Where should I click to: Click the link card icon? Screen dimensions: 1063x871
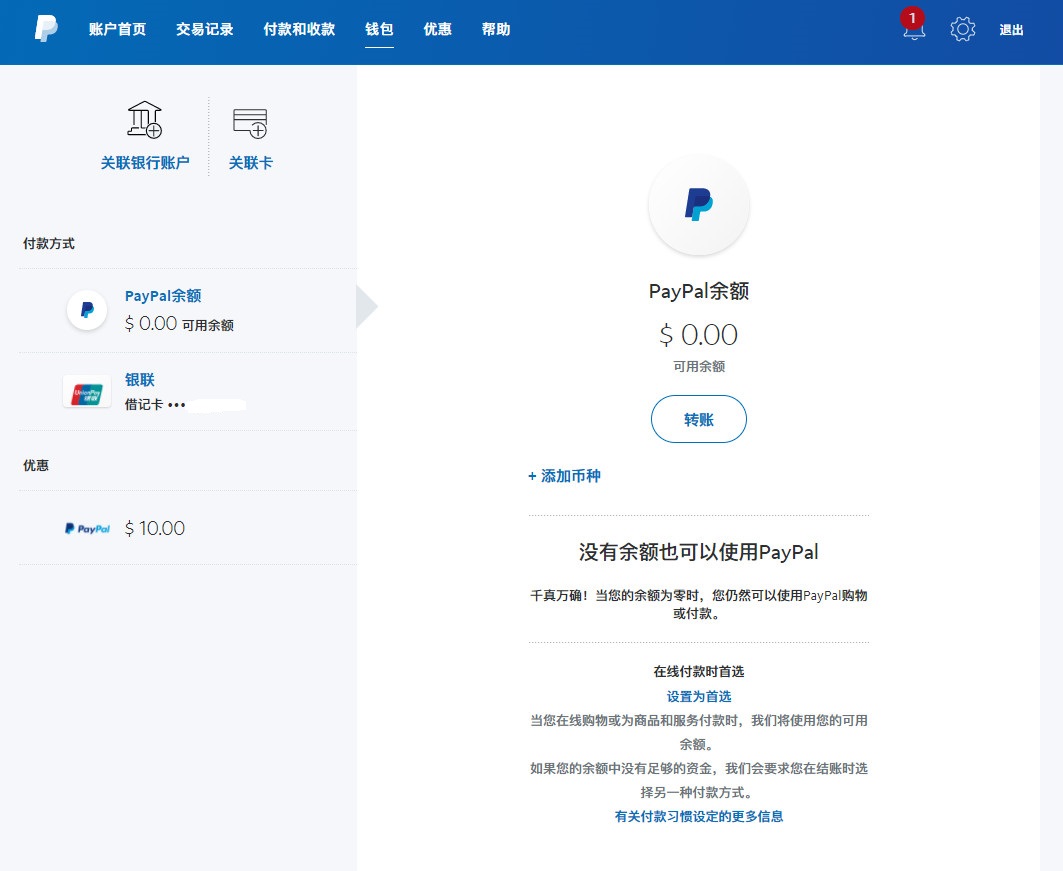(250, 123)
